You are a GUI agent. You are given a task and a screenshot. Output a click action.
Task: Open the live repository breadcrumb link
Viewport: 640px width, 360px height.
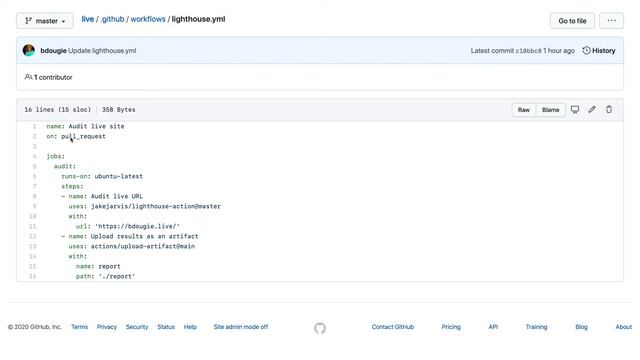[x=87, y=19]
